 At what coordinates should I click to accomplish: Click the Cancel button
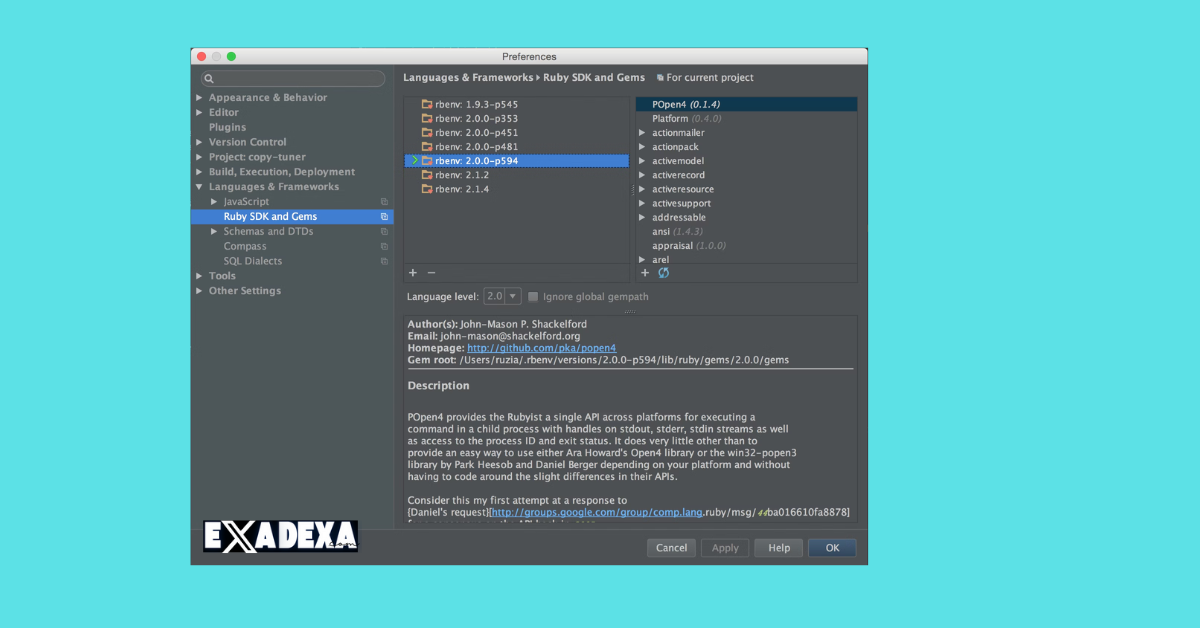671,548
